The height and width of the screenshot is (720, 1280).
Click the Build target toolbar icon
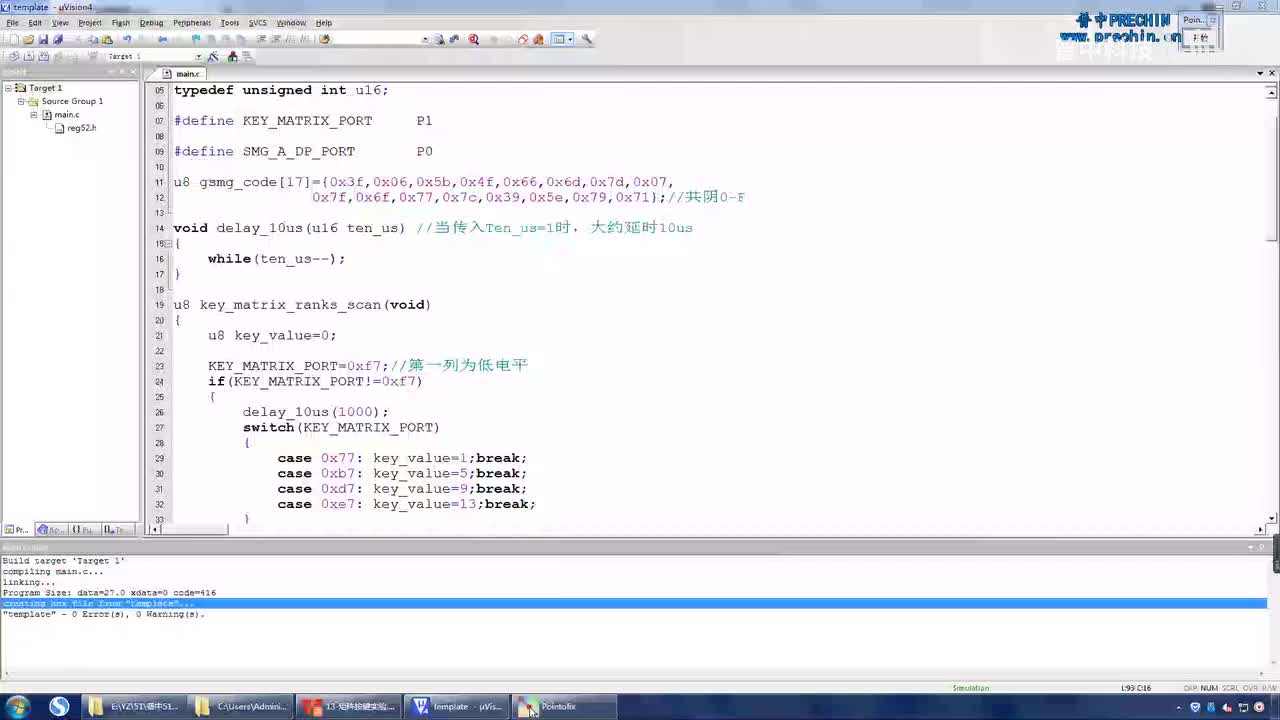pyautogui.click(x=29, y=56)
